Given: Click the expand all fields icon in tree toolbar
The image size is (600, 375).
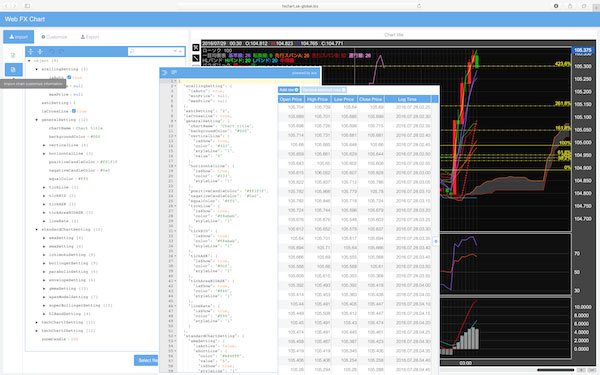Looking at the screenshot, I should 31,51.
